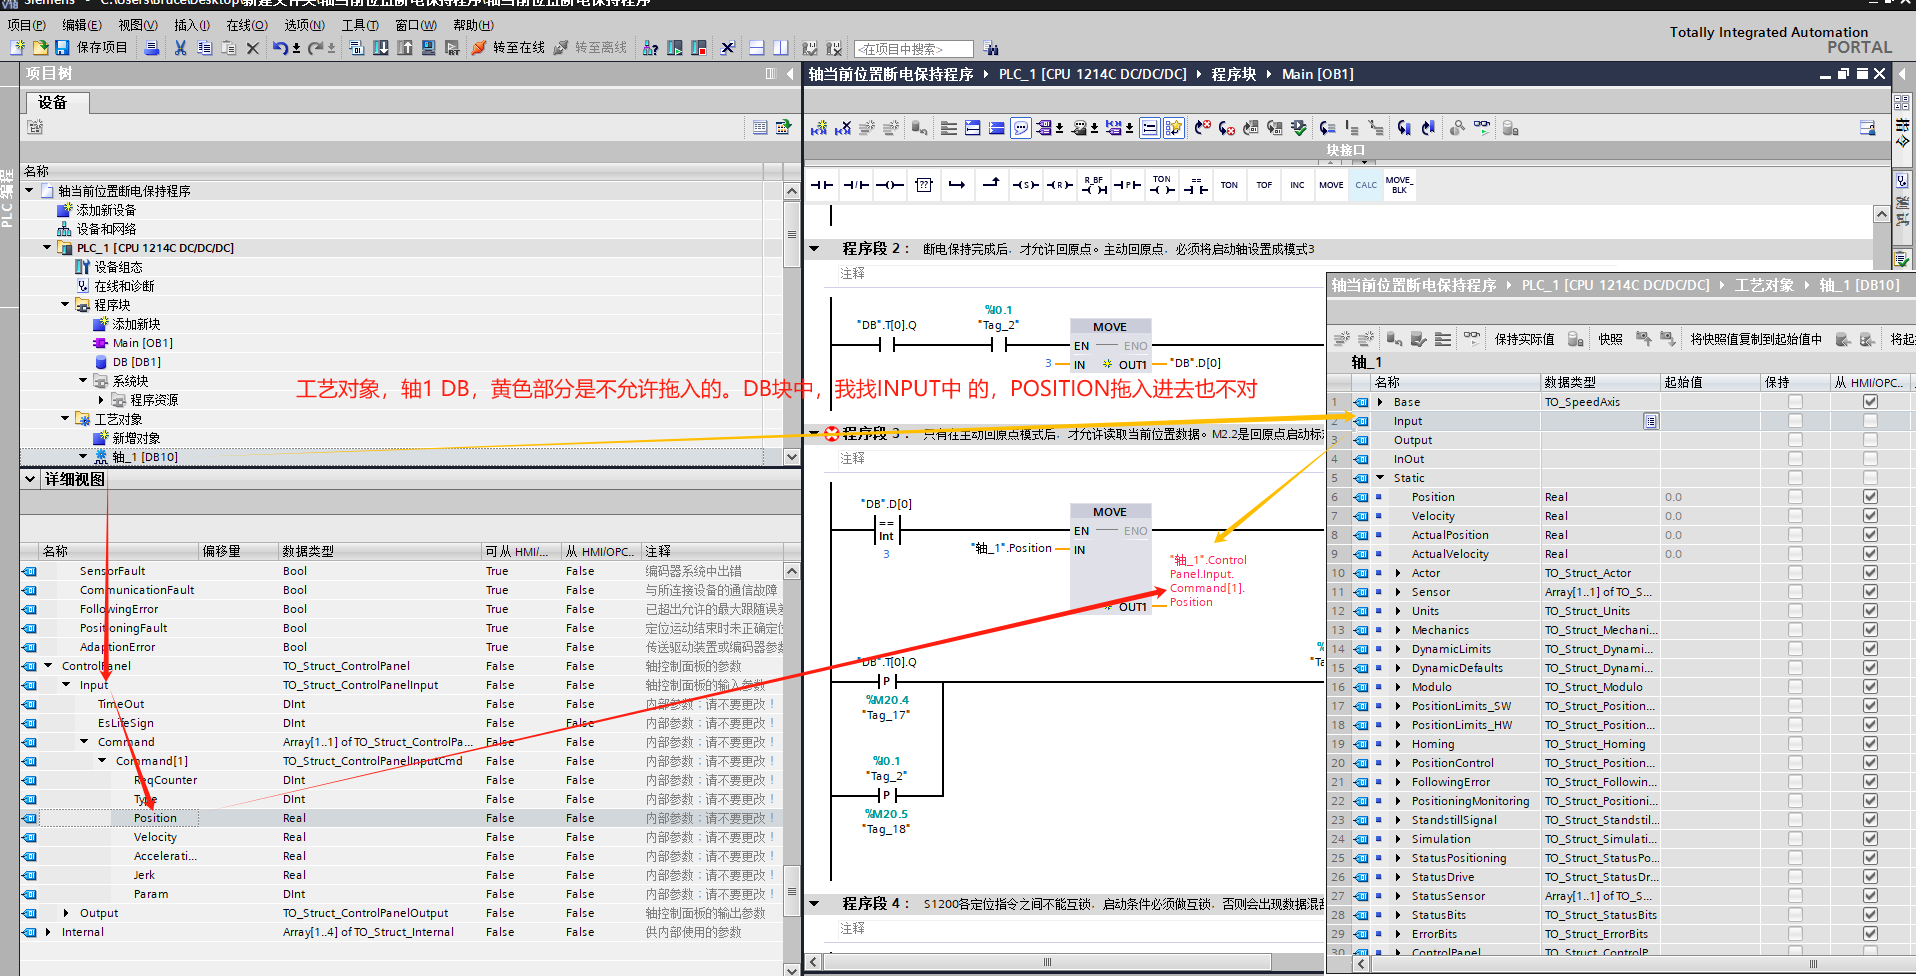The height and width of the screenshot is (976, 1916).
Task: Click the project search input field
Action: [914, 49]
